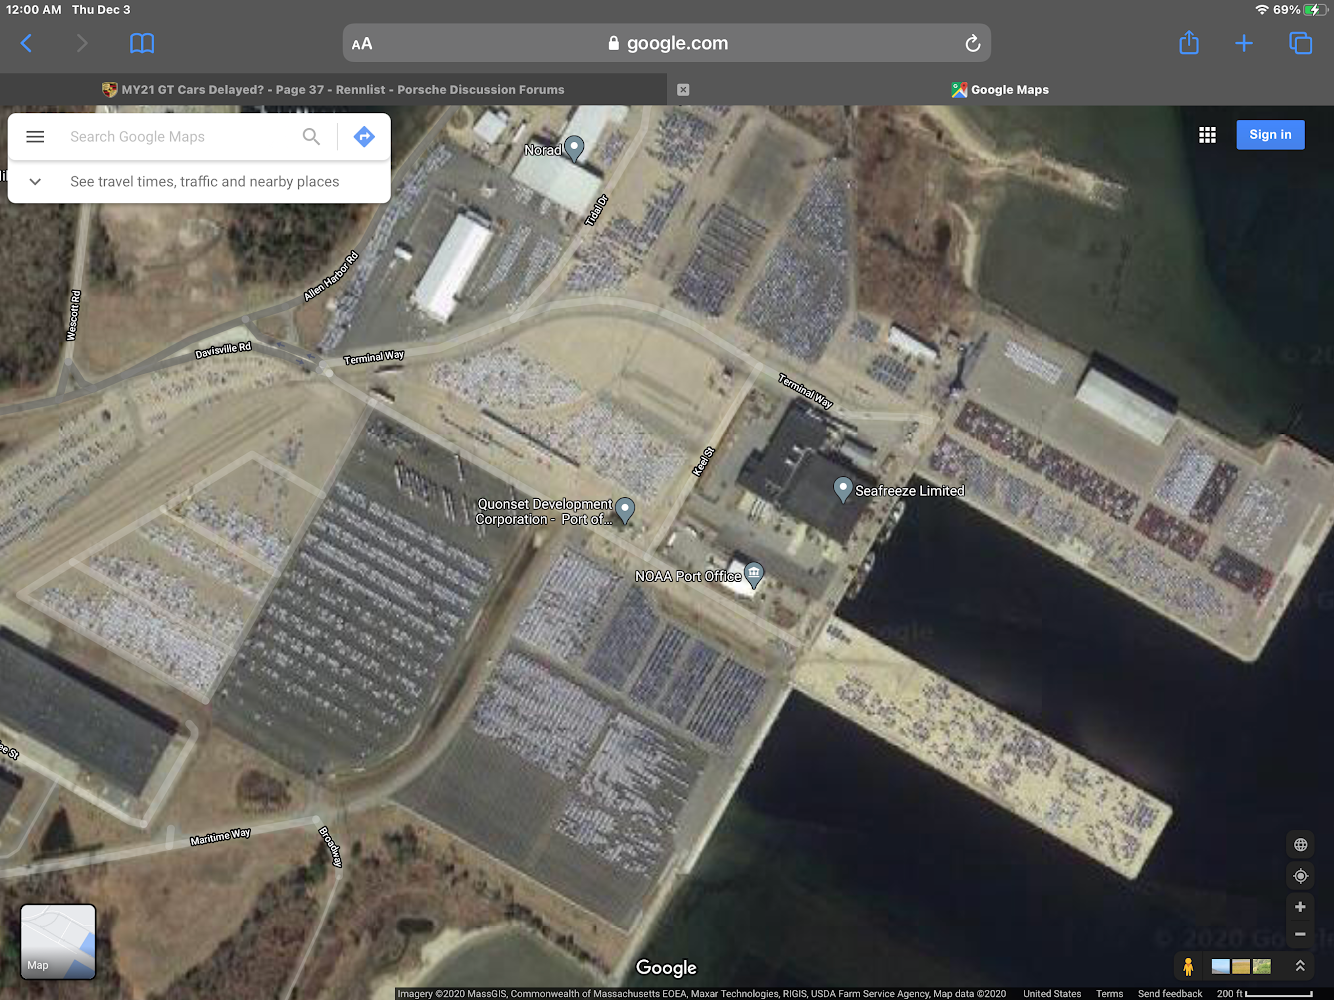1334x1000 pixels.
Task: Zoom in with the plus button
Action: 1300,907
